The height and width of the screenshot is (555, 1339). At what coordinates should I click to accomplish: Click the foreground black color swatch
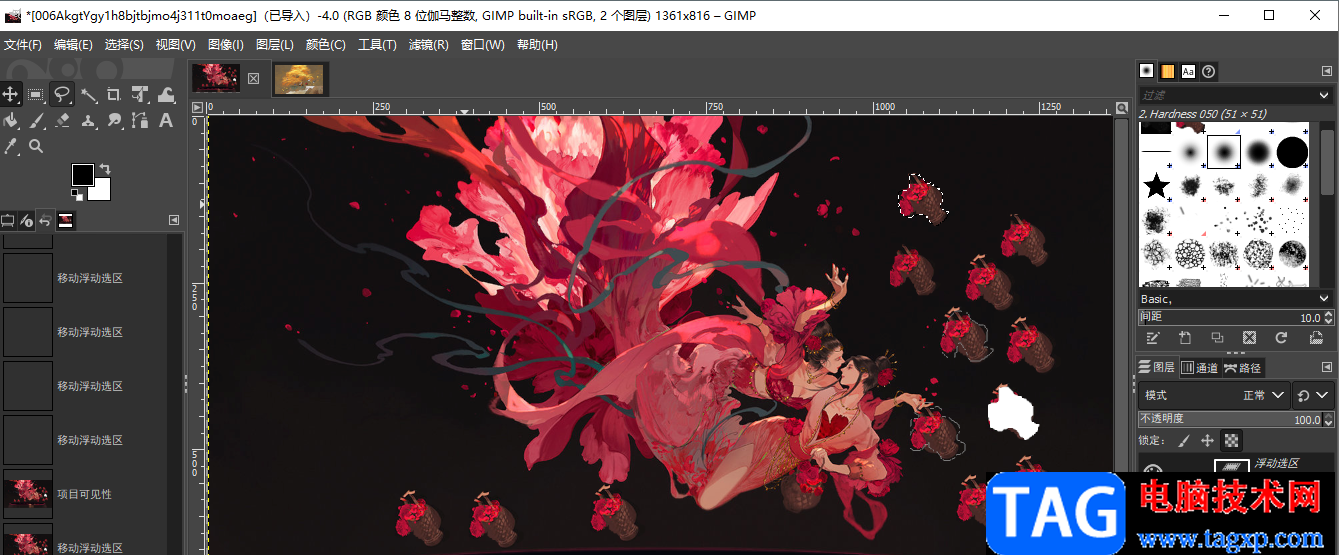pos(82,174)
